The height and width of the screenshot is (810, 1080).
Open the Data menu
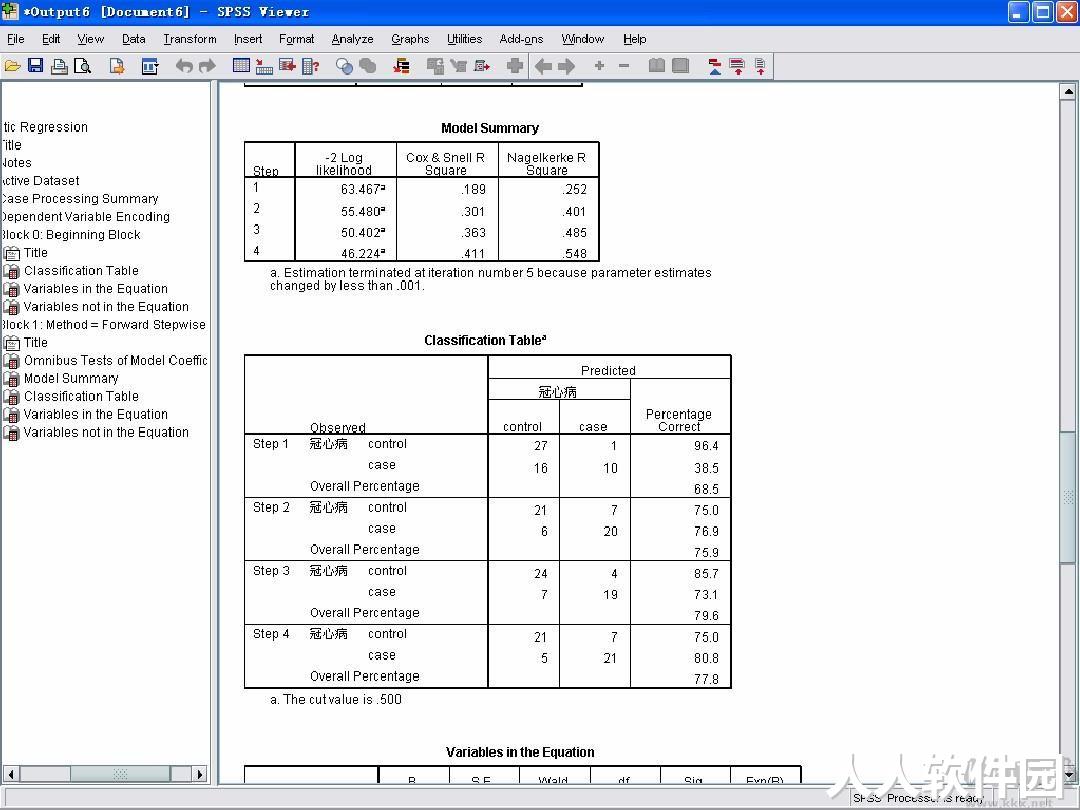134,39
